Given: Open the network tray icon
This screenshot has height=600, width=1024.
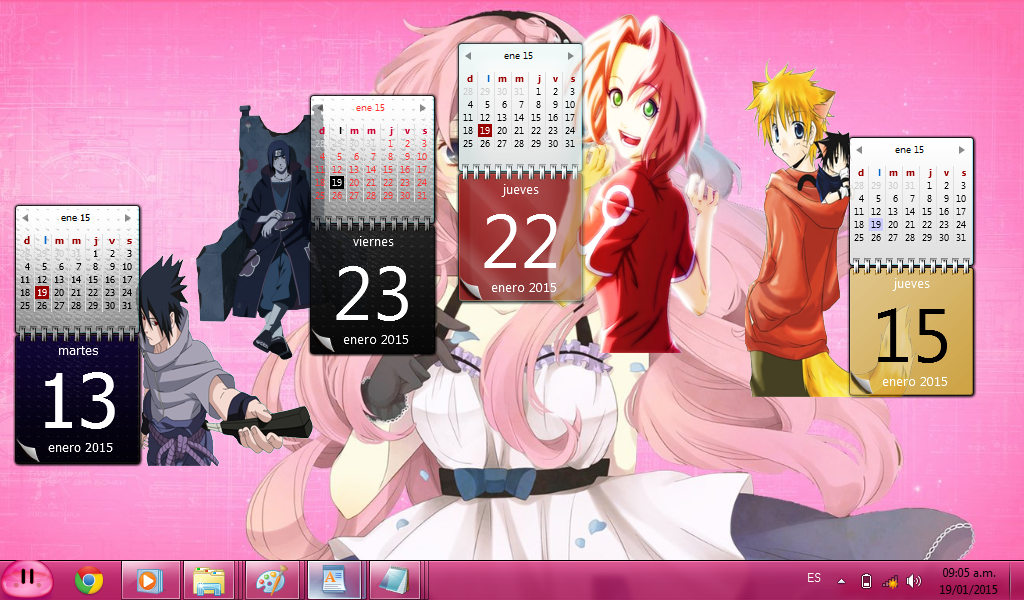Looking at the screenshot, I should click(889, 581).
